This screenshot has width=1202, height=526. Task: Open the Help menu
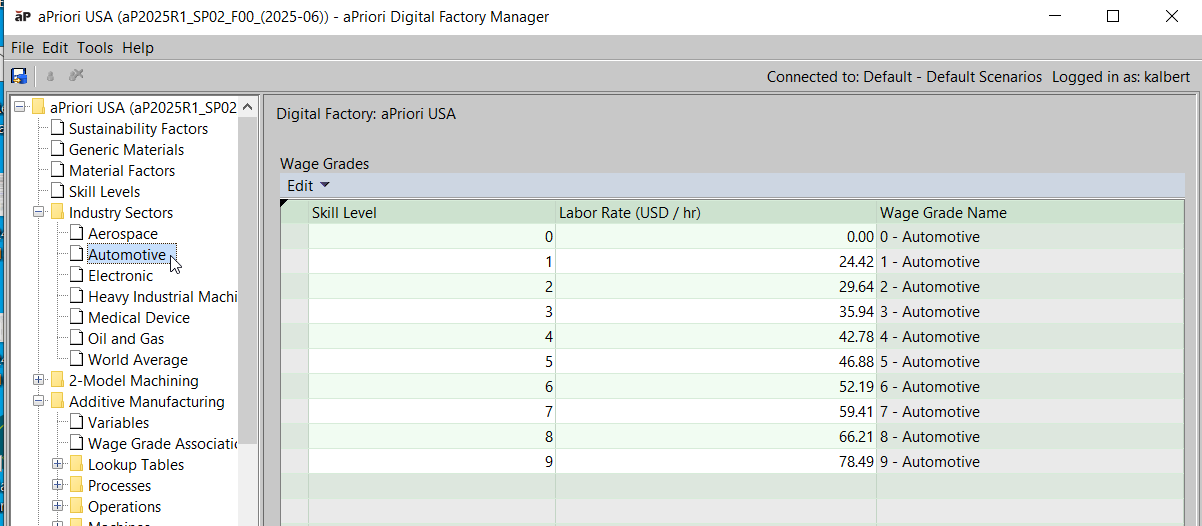point(138,47)
